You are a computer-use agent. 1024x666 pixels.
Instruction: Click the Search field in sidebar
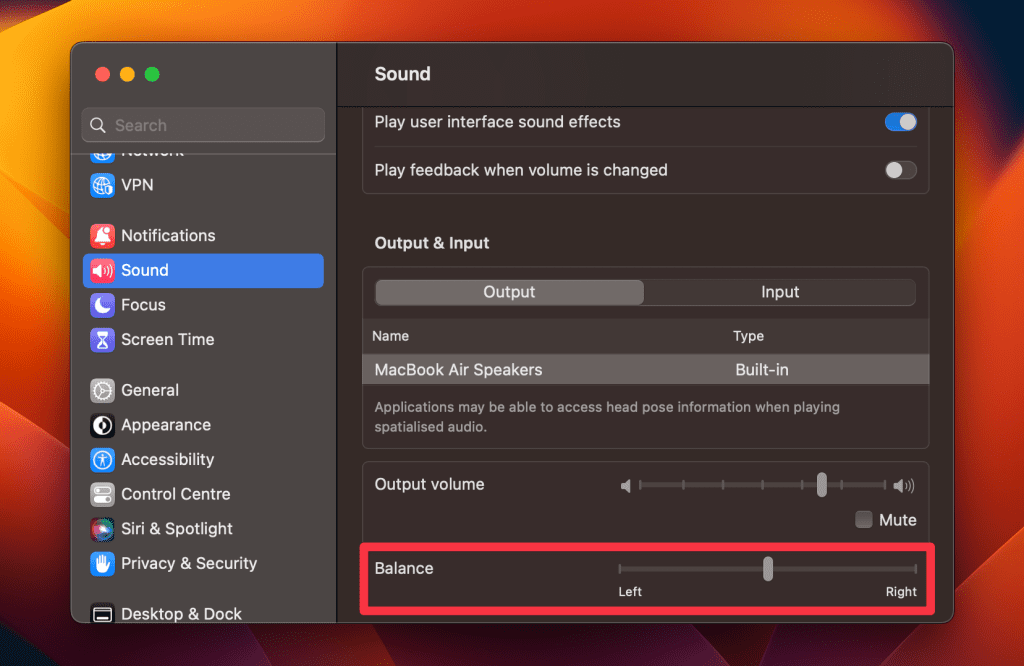(x=203, y=125)
